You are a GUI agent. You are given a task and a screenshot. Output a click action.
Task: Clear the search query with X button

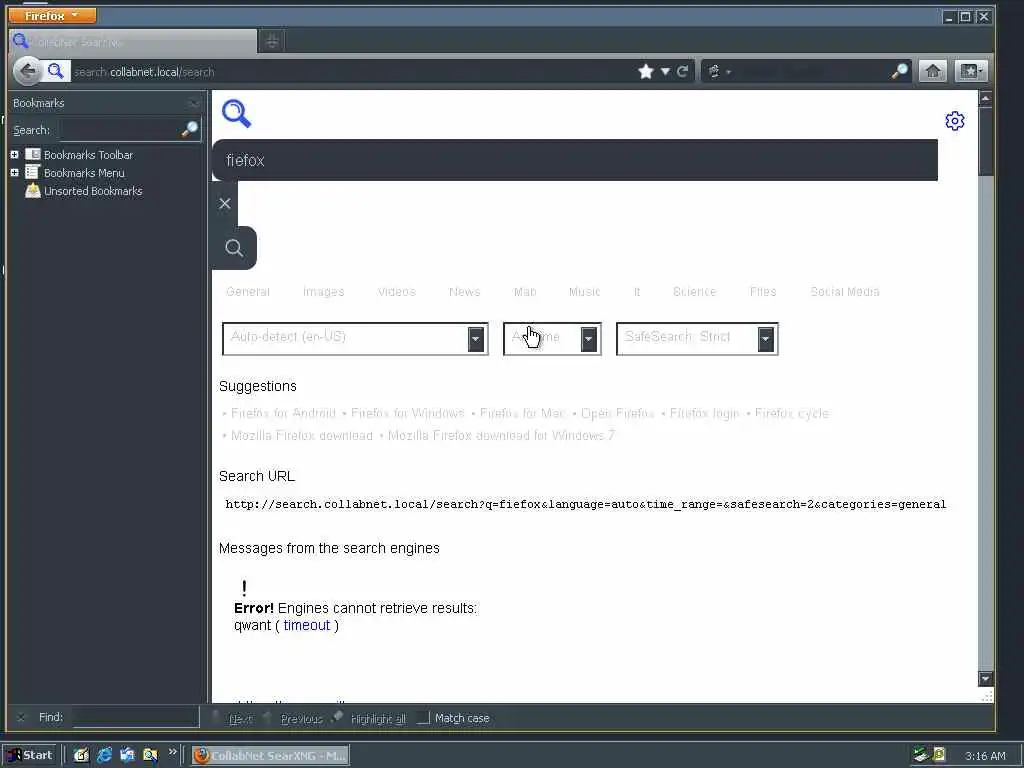[225, 204]
